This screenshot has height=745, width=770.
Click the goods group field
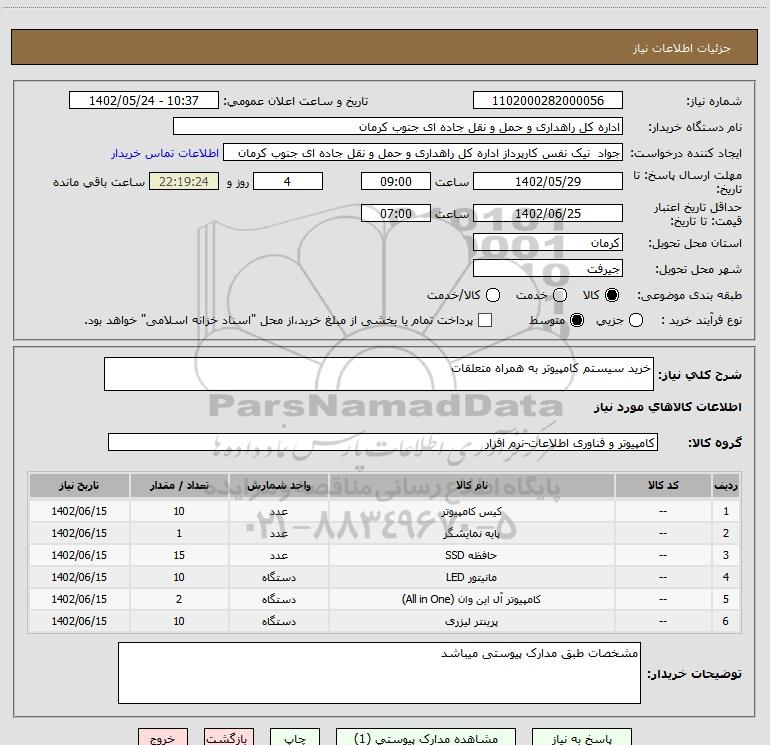(383, 442)
